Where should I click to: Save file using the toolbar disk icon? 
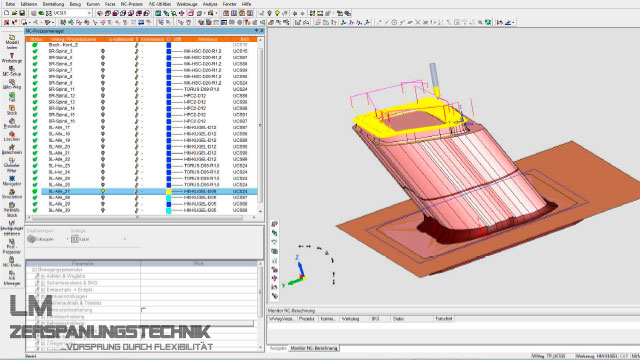(22, 13)
